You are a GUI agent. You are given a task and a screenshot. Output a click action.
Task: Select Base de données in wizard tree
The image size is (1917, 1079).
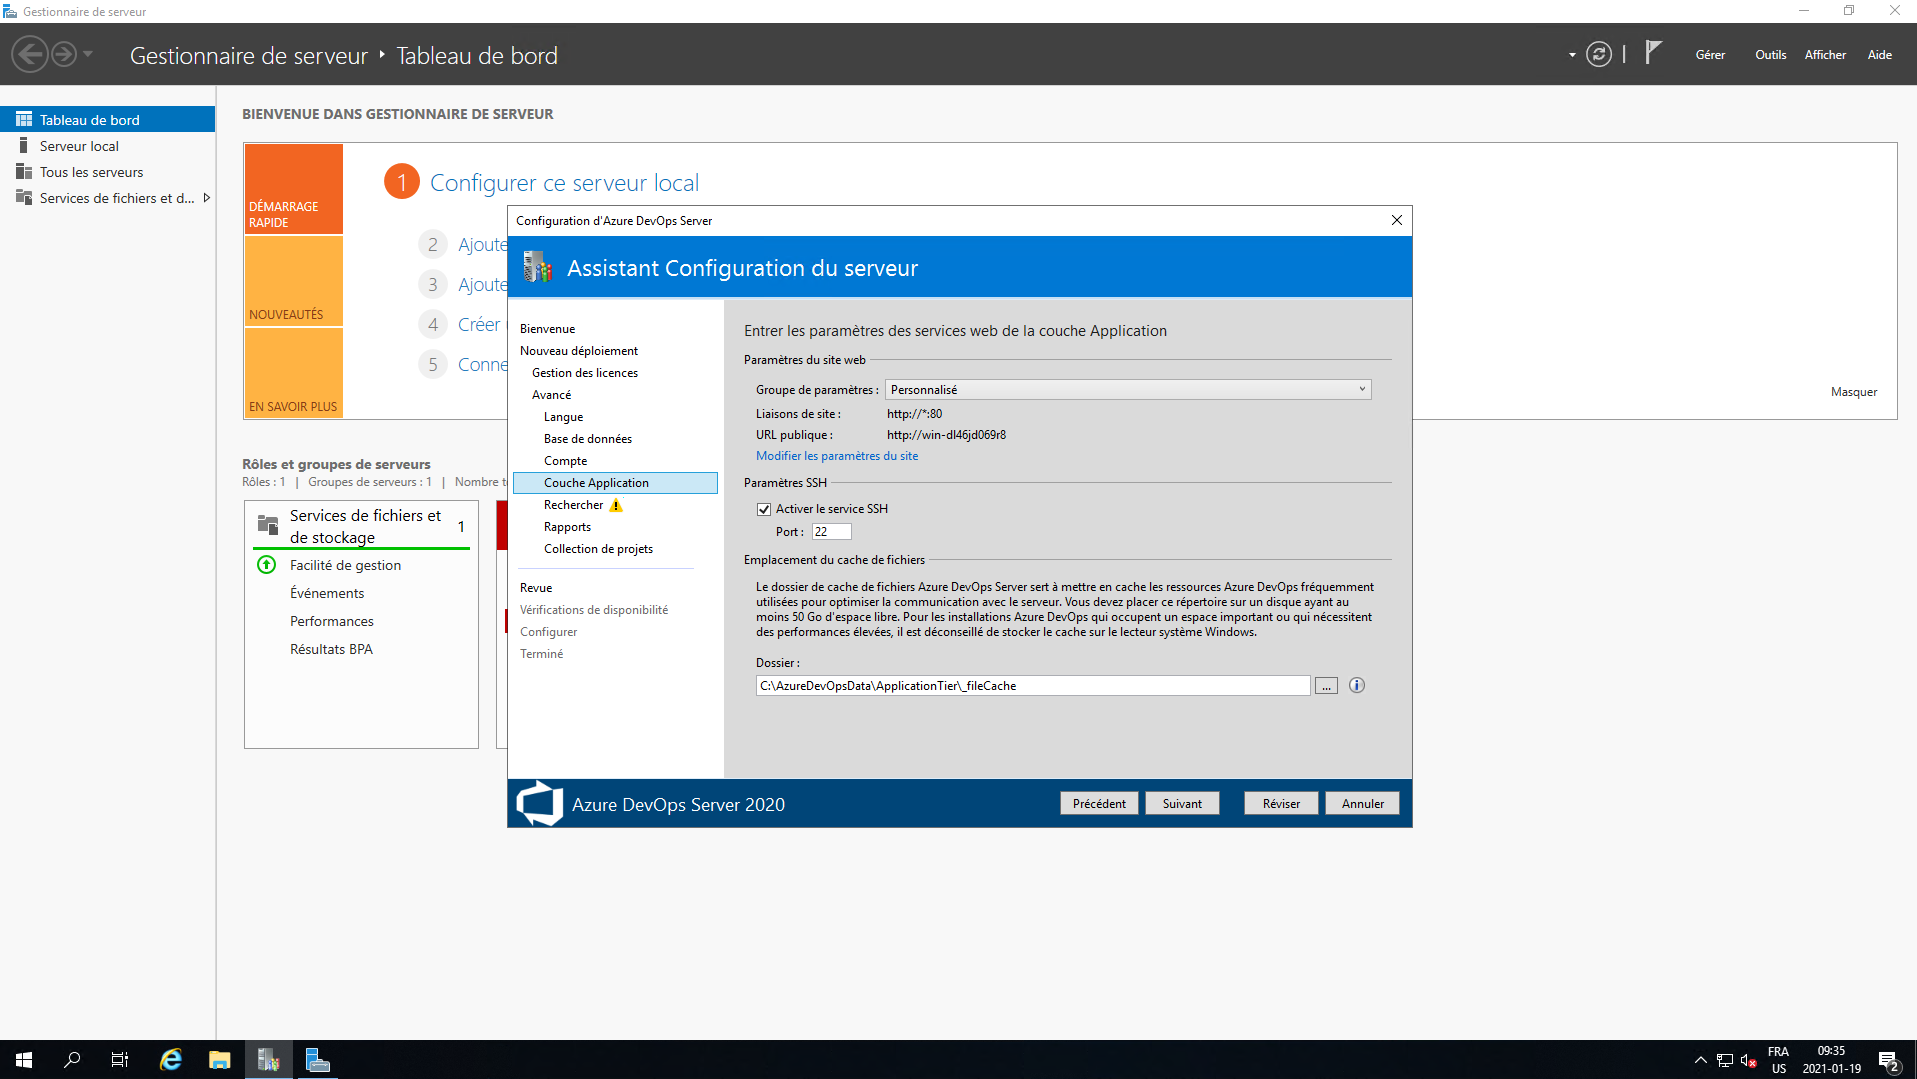[587, 439]
